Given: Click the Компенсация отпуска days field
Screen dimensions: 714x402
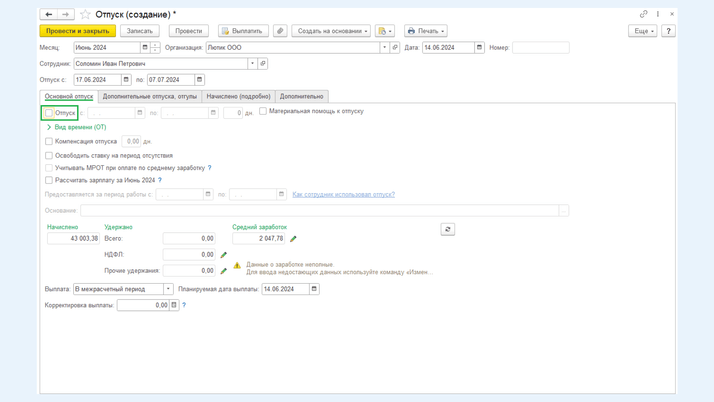Looking at the screenshot, I should coord(131,142).
